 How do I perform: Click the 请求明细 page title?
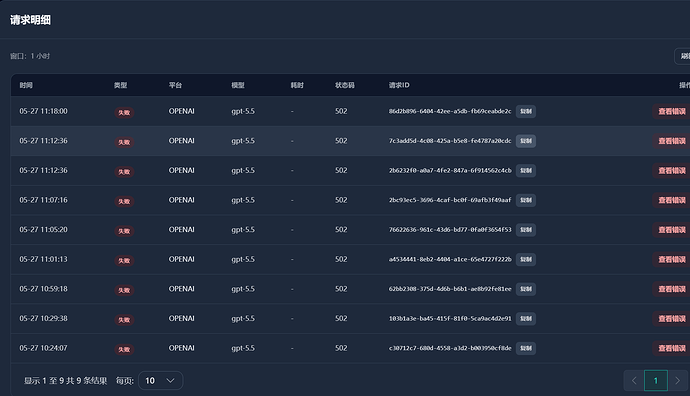(30, 20)
